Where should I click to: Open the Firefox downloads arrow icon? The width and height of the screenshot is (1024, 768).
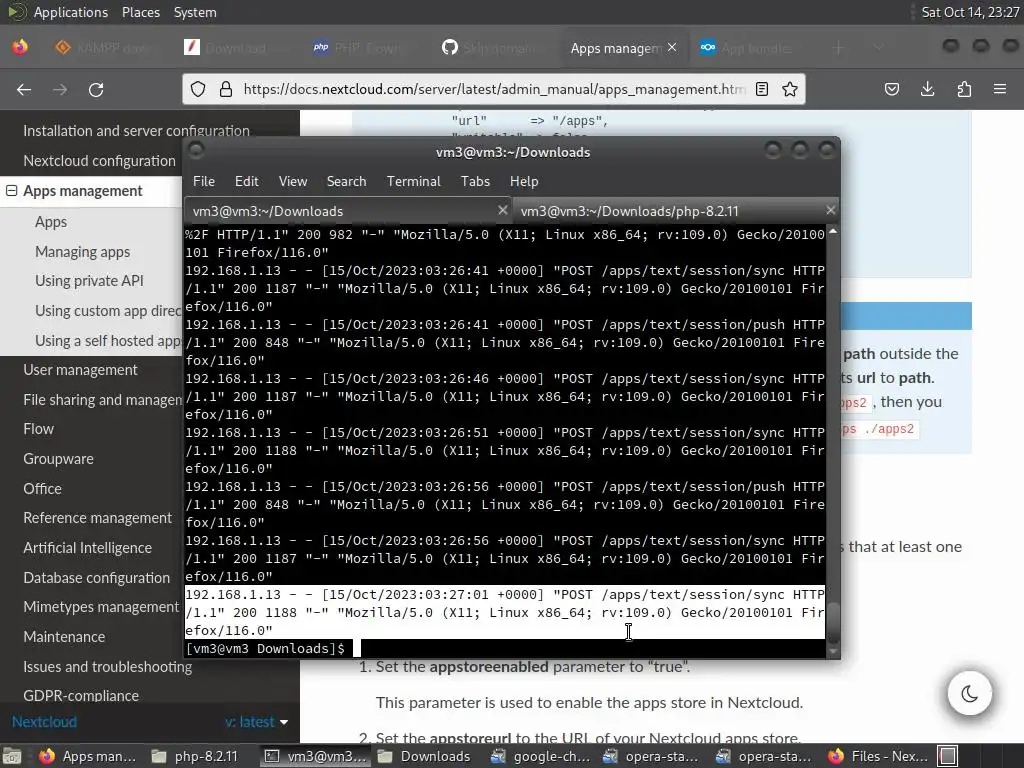(927, 89)
